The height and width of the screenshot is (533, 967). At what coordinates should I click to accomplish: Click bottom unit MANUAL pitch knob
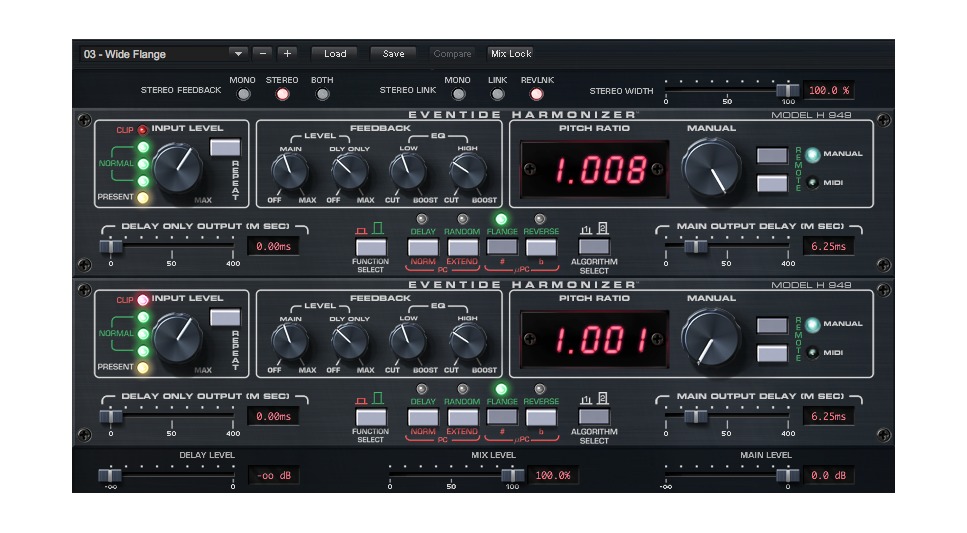tap(711, 337)
